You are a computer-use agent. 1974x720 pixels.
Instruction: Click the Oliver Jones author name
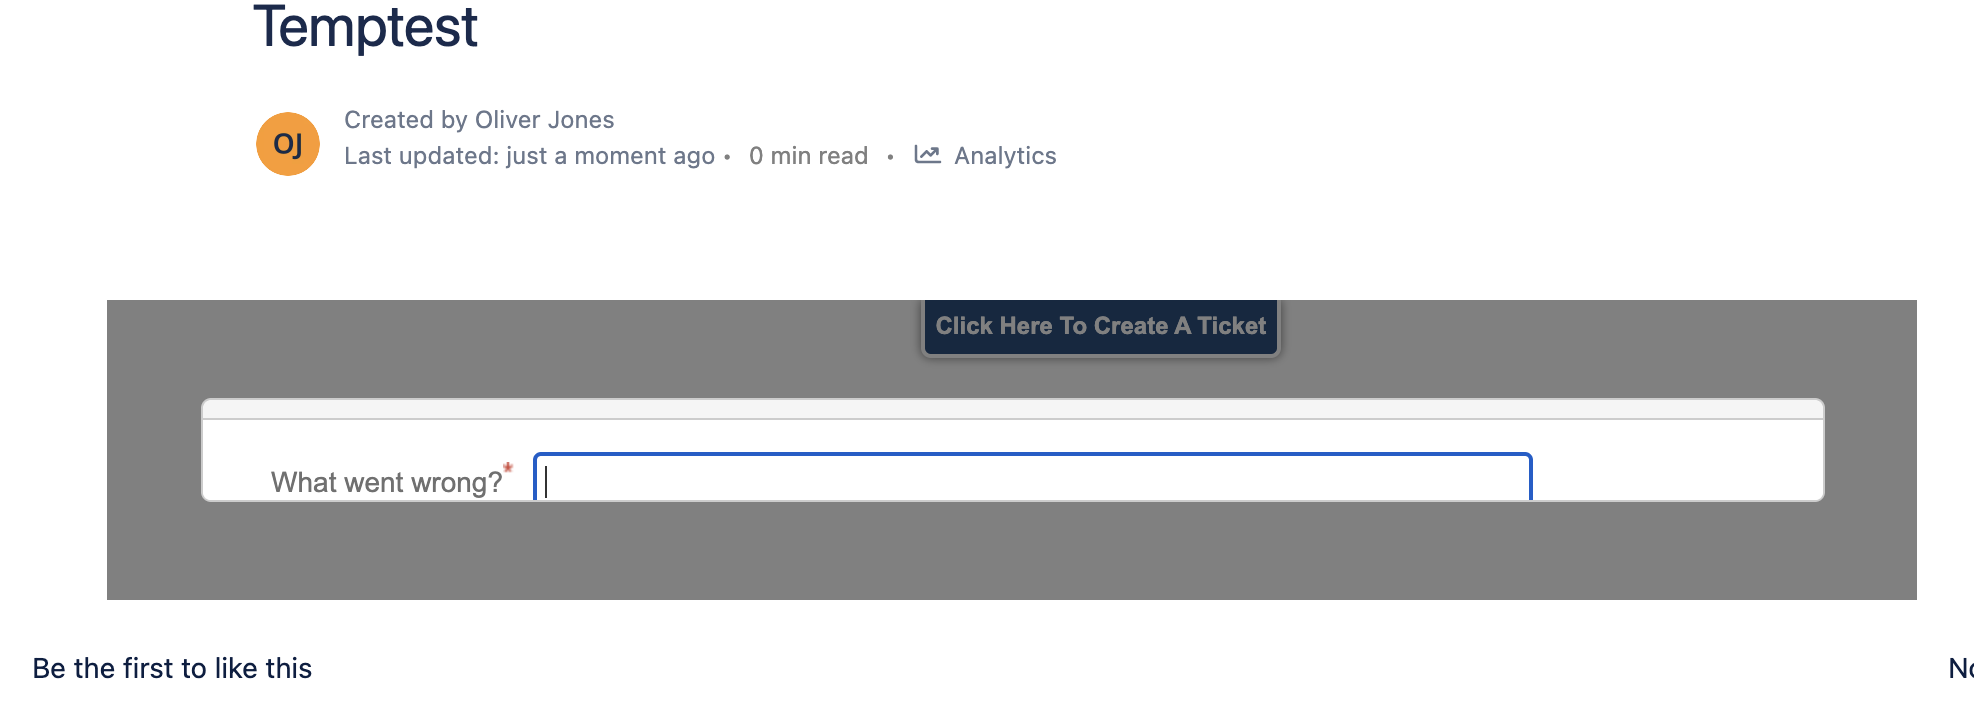[x=544, y=119]
